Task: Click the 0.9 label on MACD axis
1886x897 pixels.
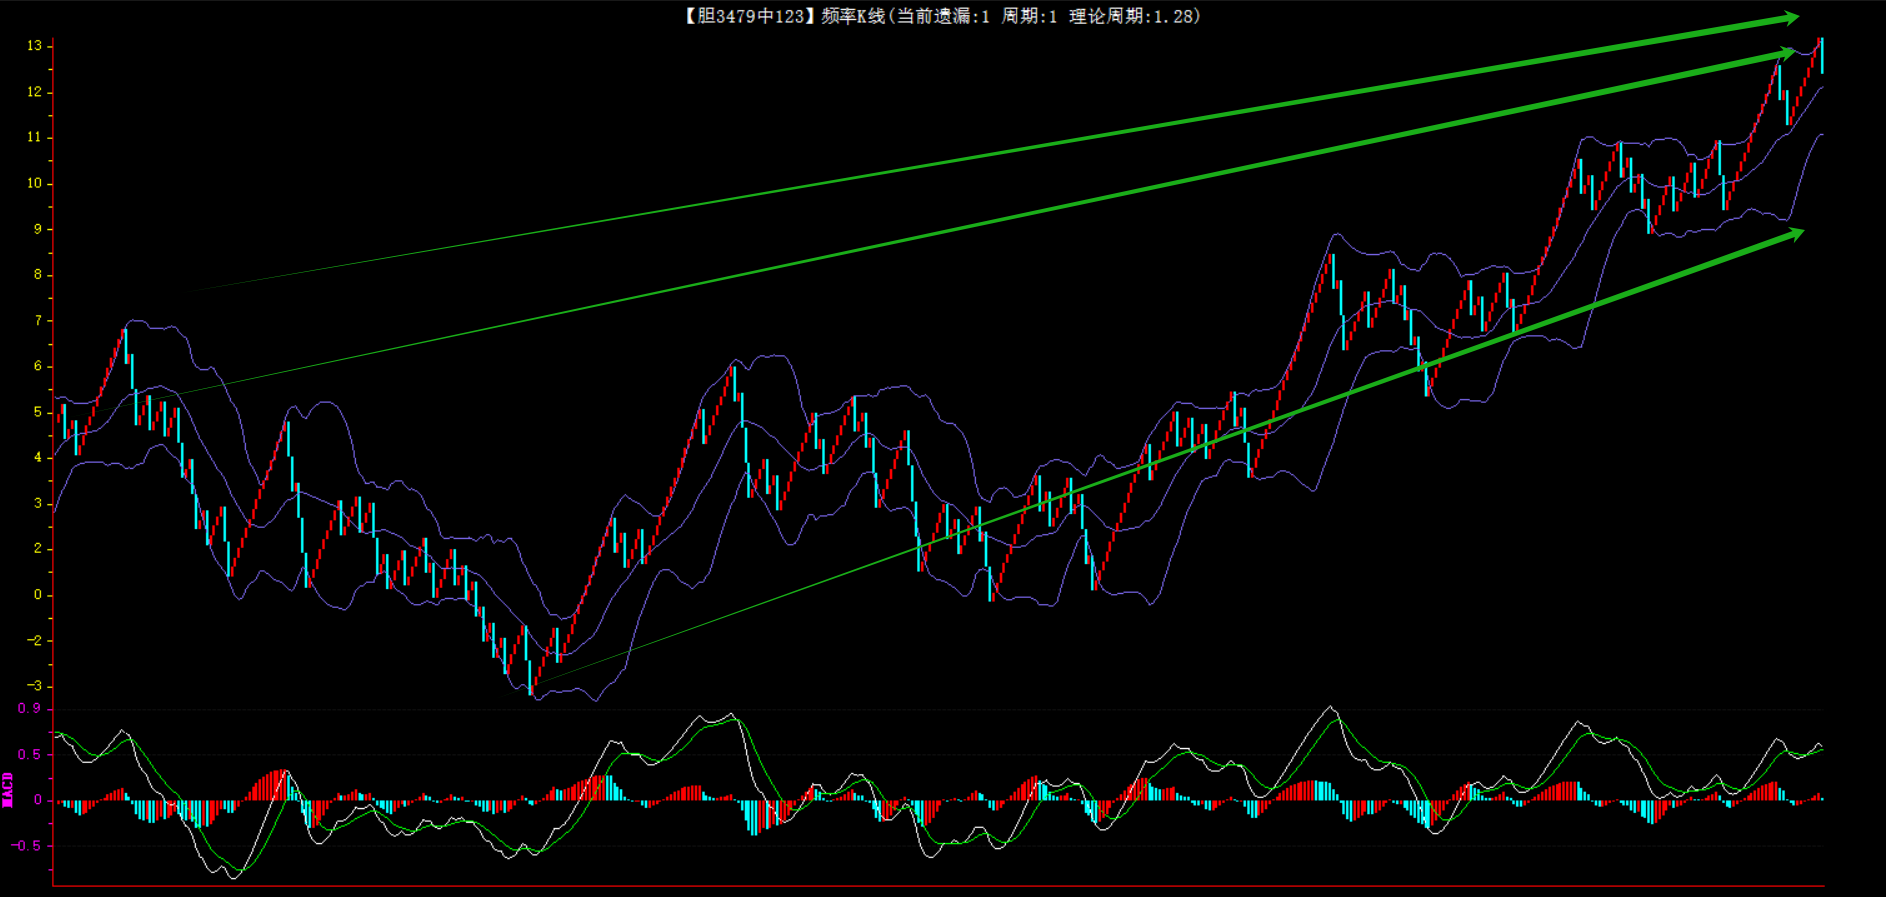Action: [x=30, y=709]
